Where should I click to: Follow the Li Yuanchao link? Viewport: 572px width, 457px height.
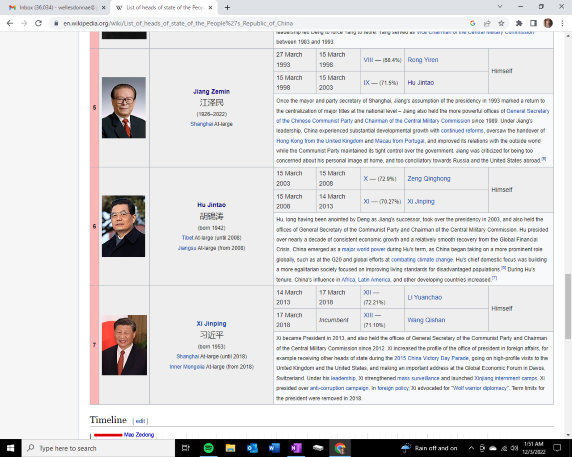tap(425, 298)
